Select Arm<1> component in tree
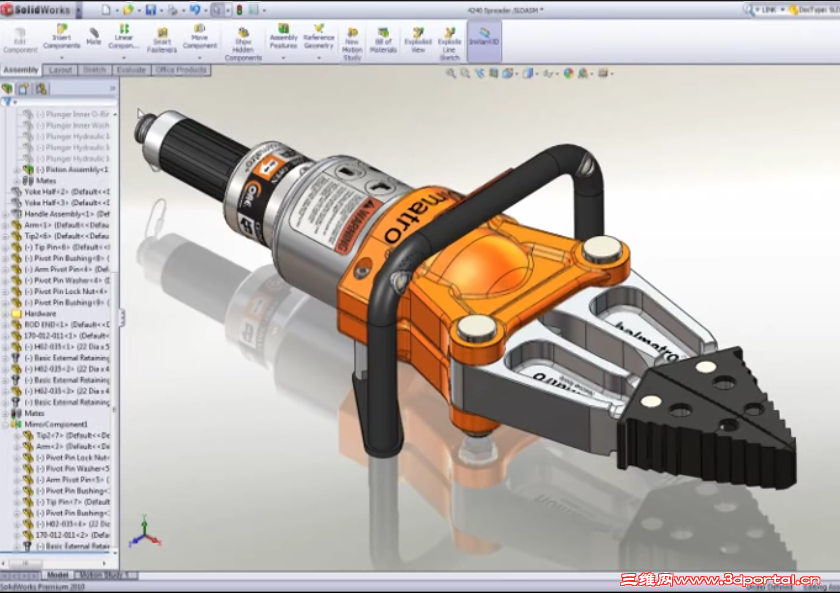The image size is (840, 593). point(61,225)
